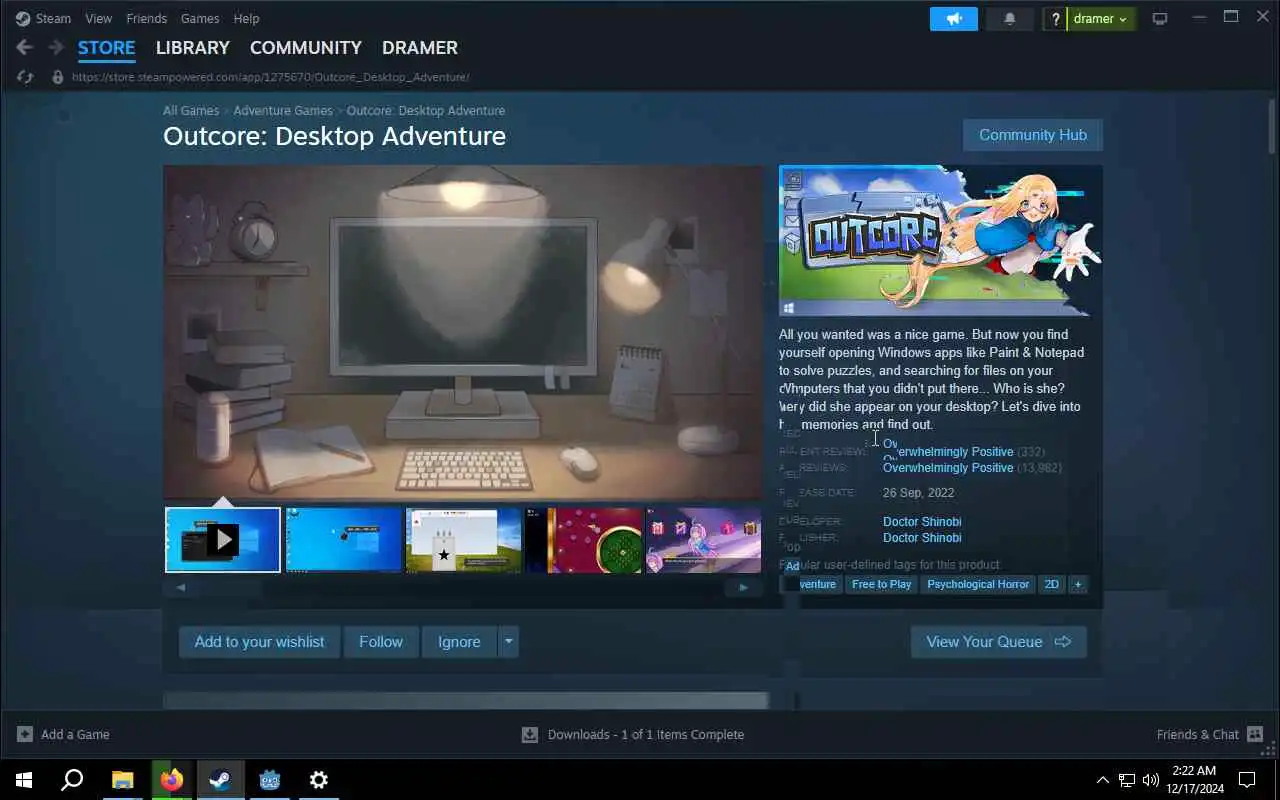The image size is (1280, 800).
Task: Open the announcements megaphone button
Action: click(x=954, y=19)
